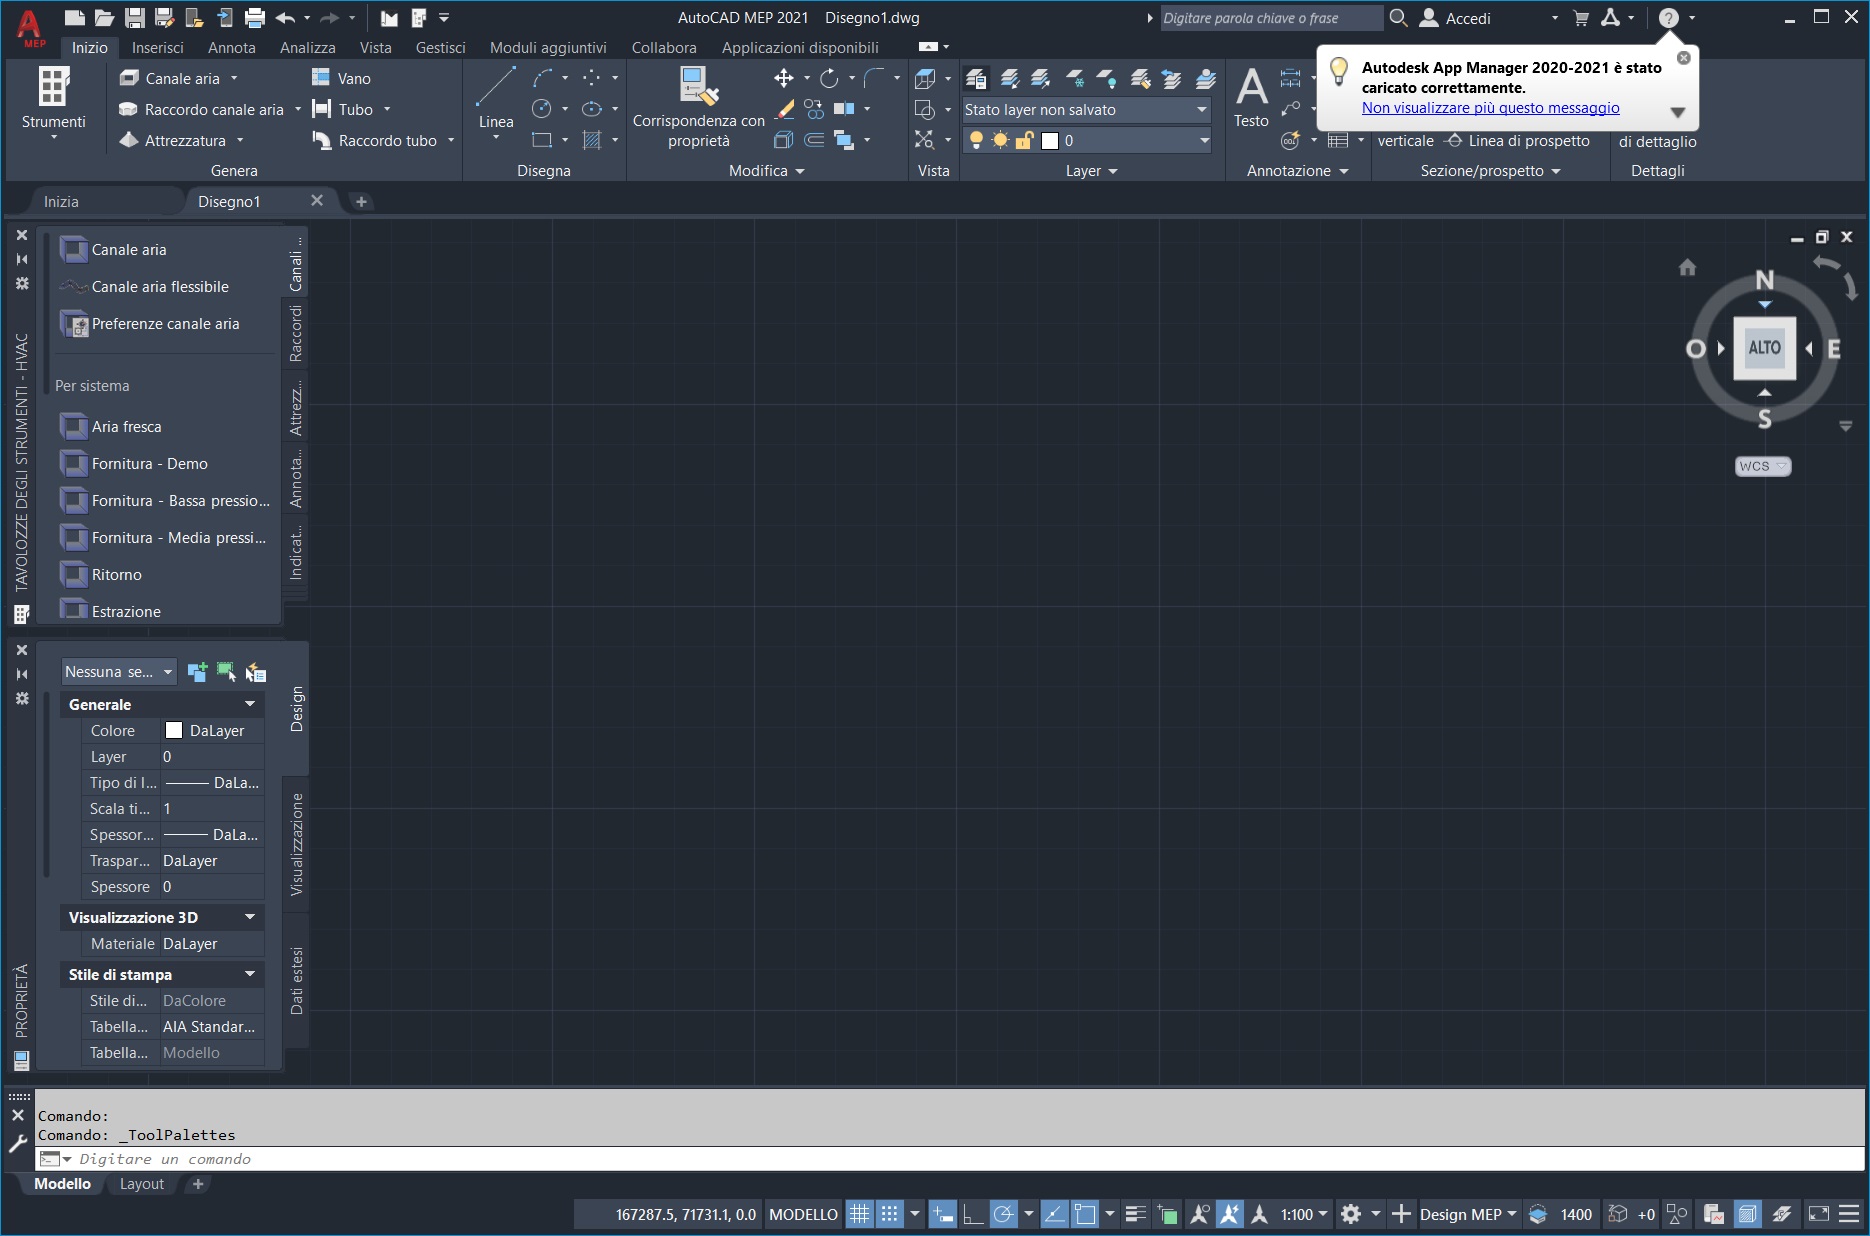Image resolution: width=1870 pixels, height=1236 pixels.
Task: Click the Tubo ribbon button
Action: coord(350,109)
